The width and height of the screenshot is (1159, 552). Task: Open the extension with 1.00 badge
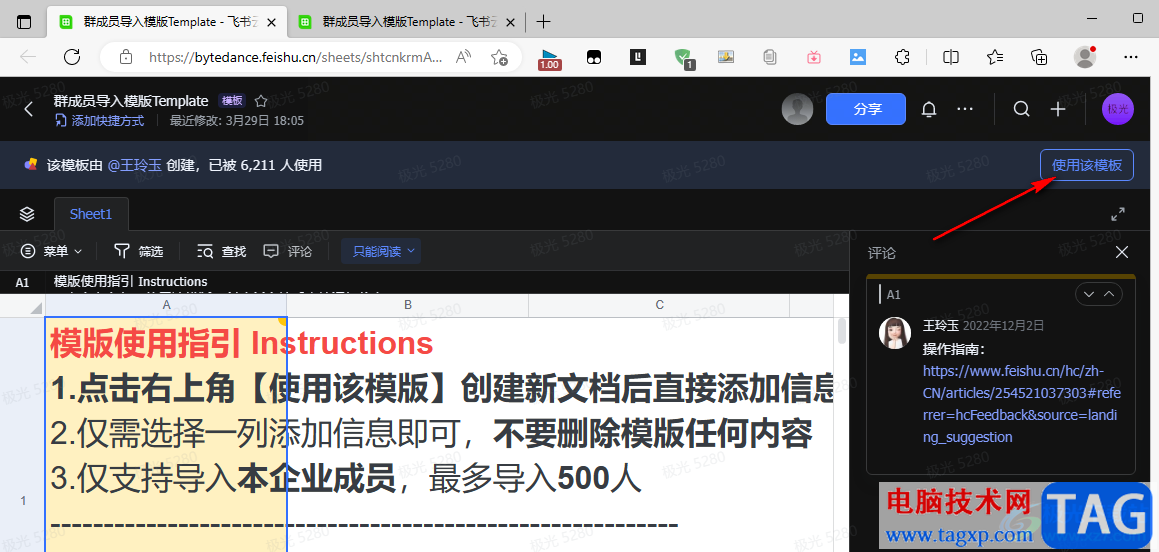tap(549, 58)
